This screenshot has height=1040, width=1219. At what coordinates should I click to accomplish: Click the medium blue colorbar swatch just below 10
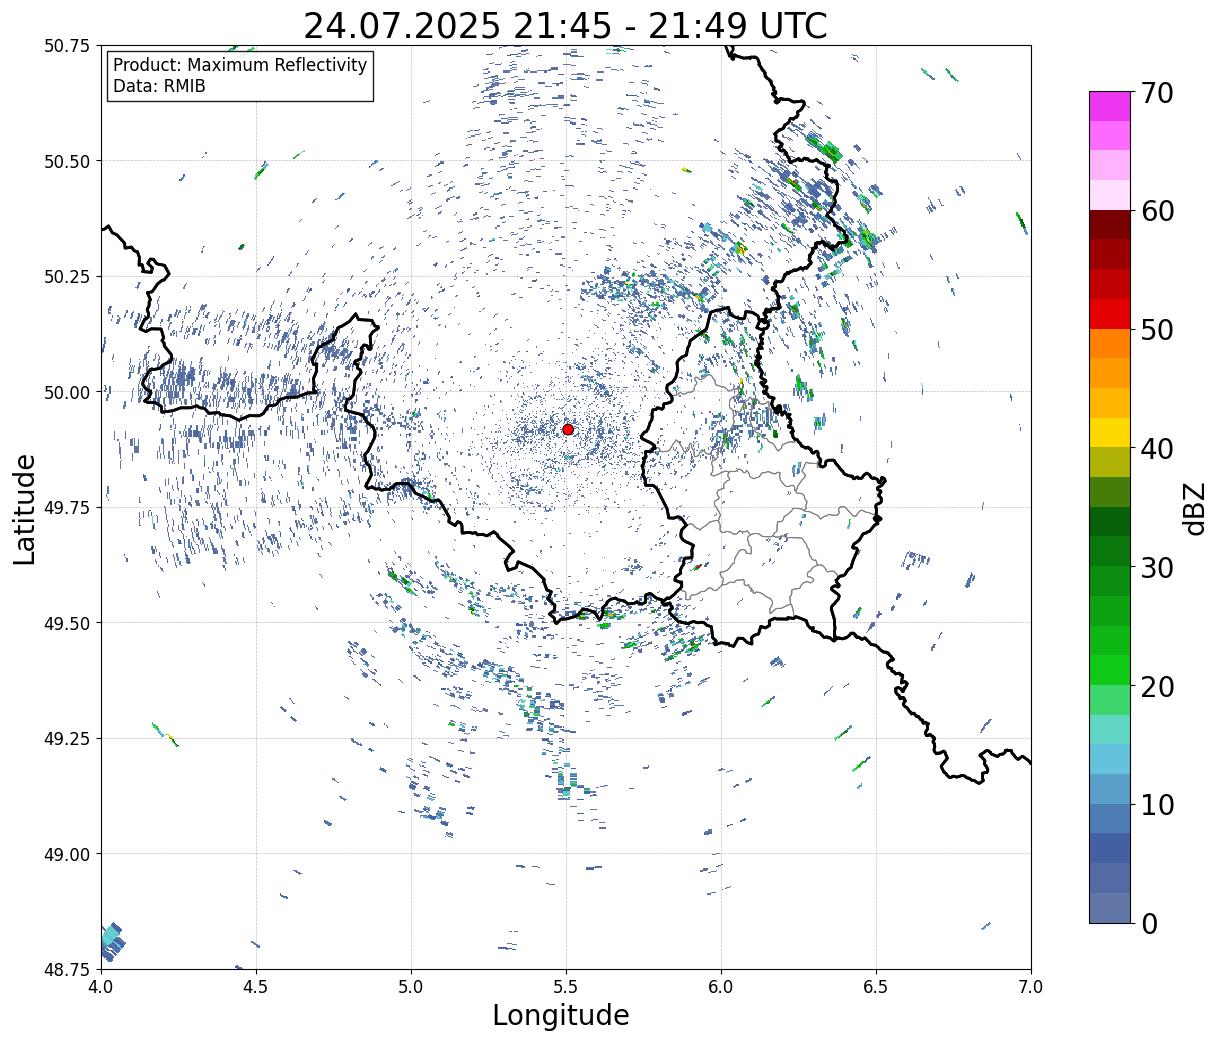(1109, 818)
